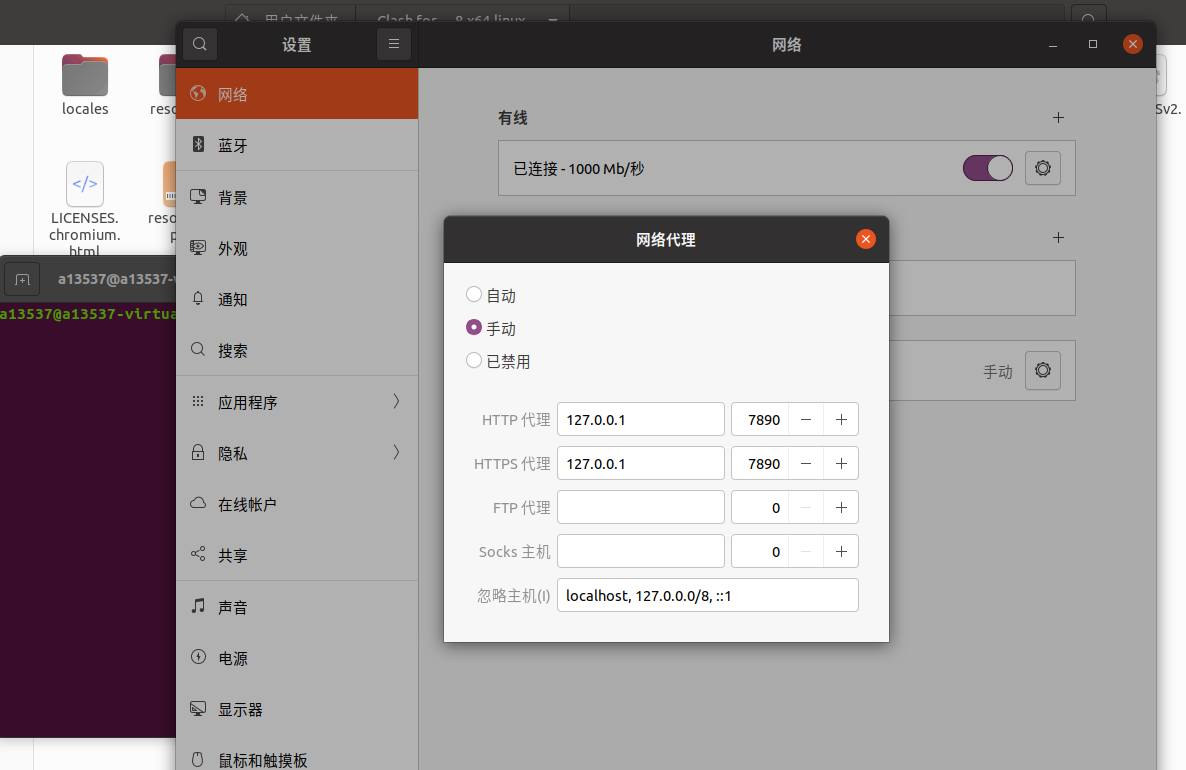Open 电源 settings
Viewport: 1186px width, 770px height.
(296, 658)
